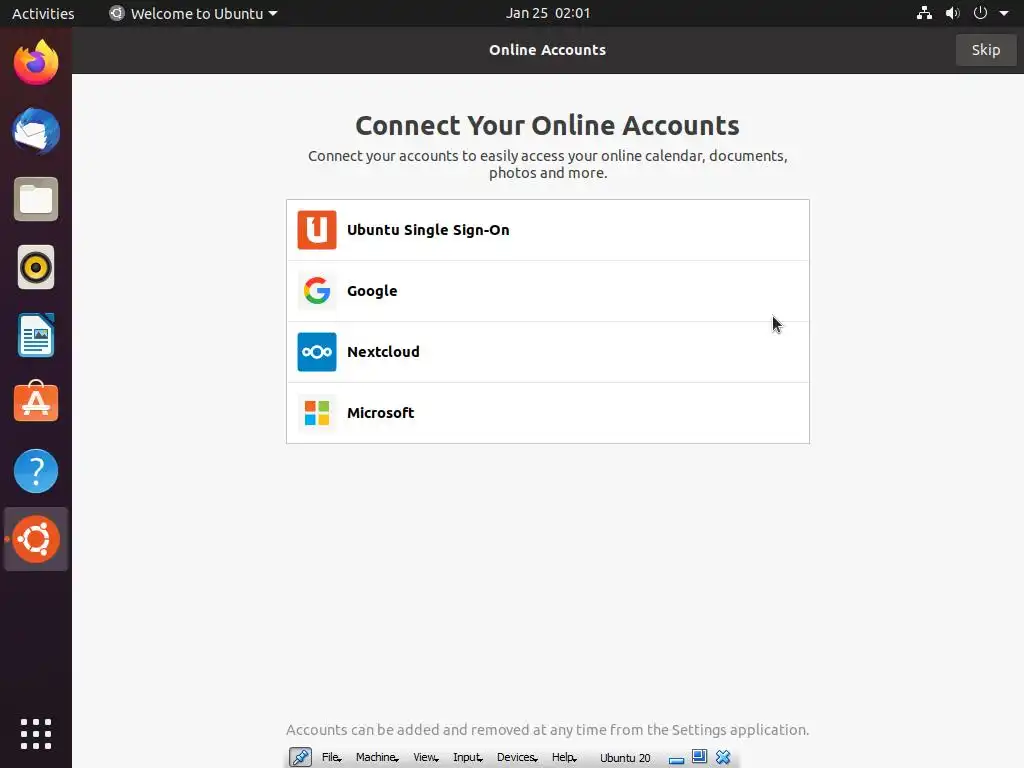Exit fullscreen via mini toolbar window icon

[x=699, y=757]
